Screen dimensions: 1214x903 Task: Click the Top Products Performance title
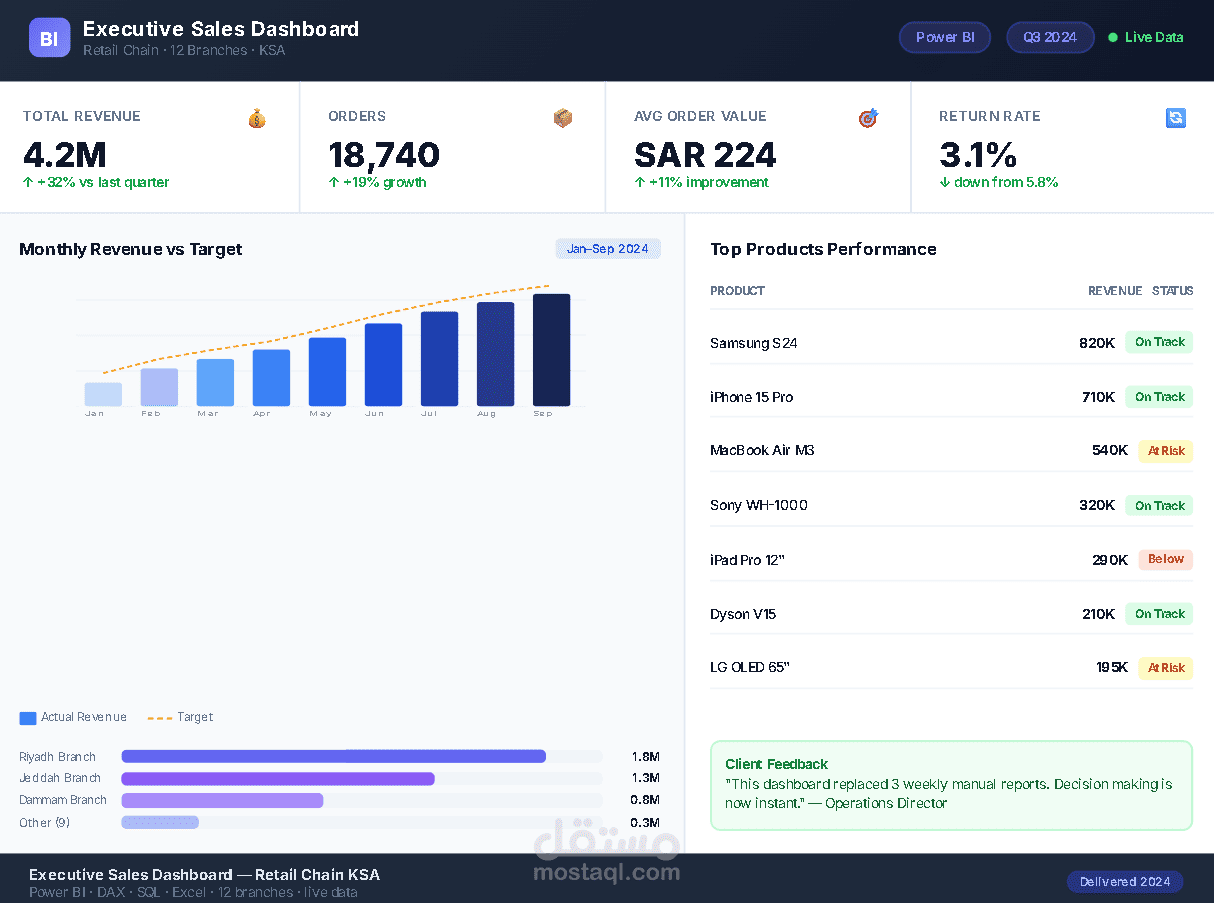point(823,249)
